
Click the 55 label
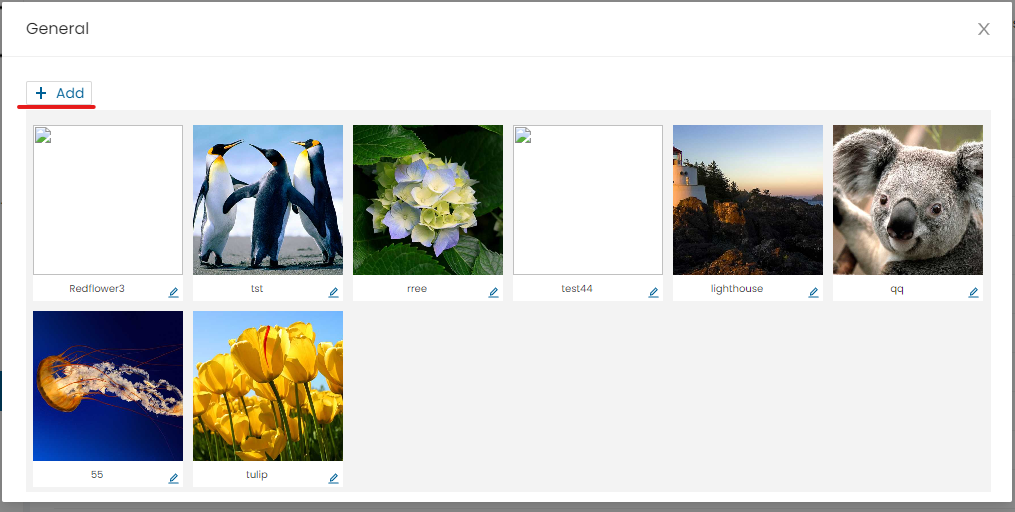97,474
